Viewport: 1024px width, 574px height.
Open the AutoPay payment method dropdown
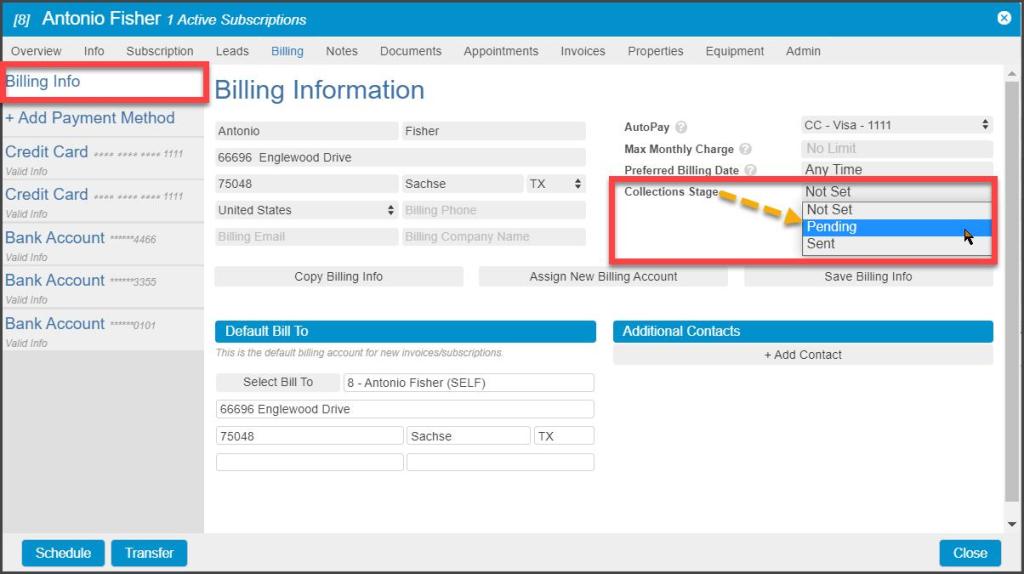896,126
